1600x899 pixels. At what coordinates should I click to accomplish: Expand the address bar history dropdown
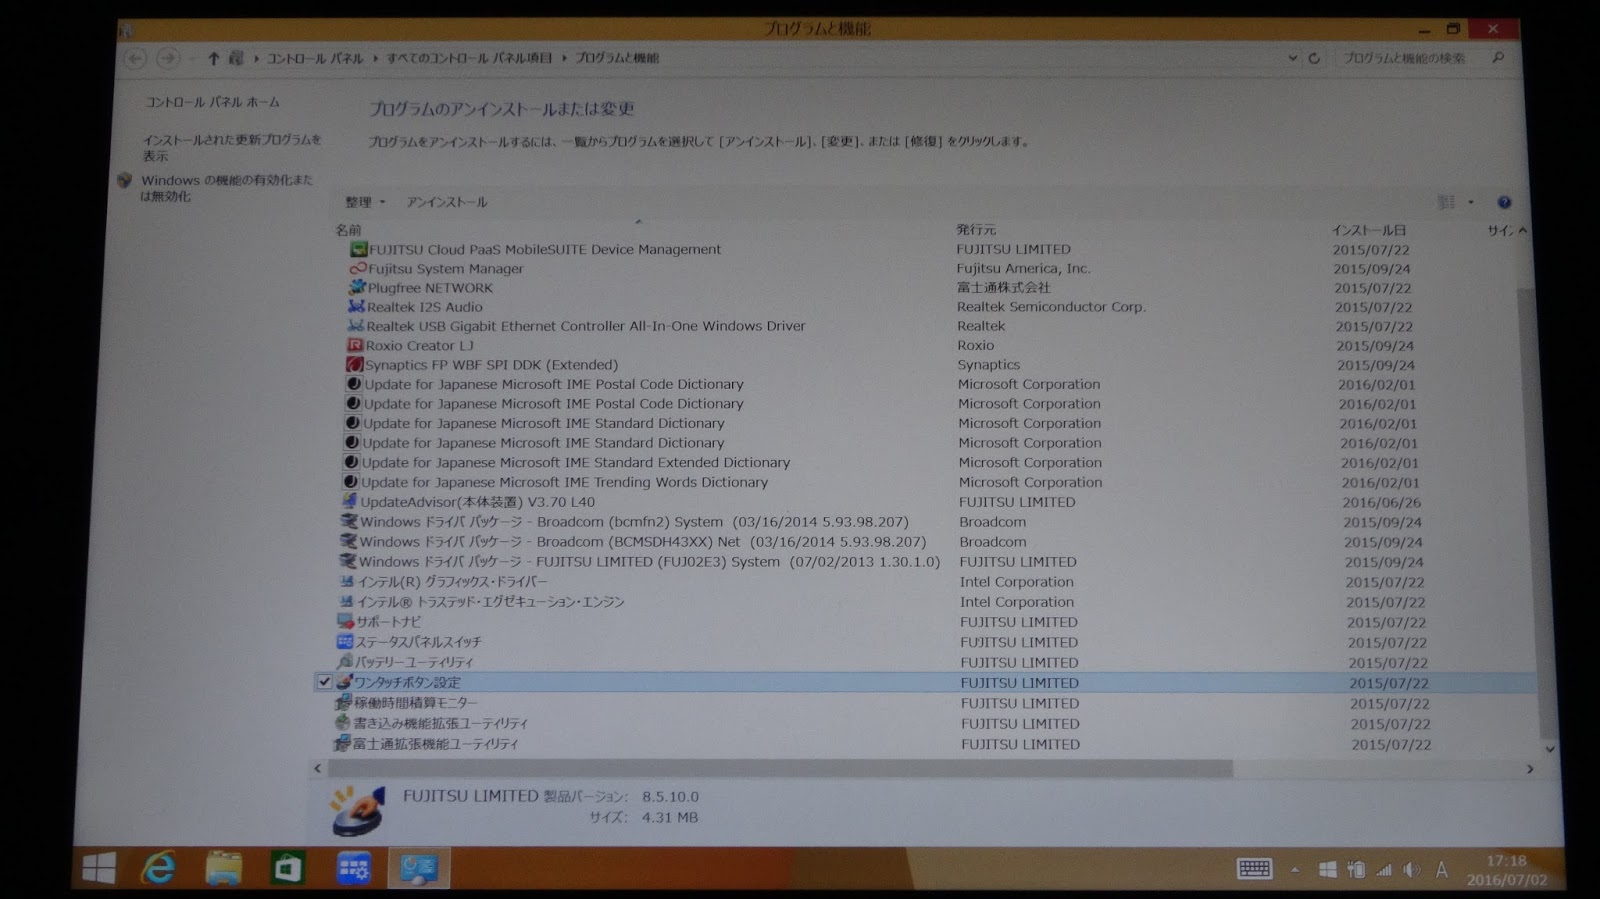(x=1293, y=58)
